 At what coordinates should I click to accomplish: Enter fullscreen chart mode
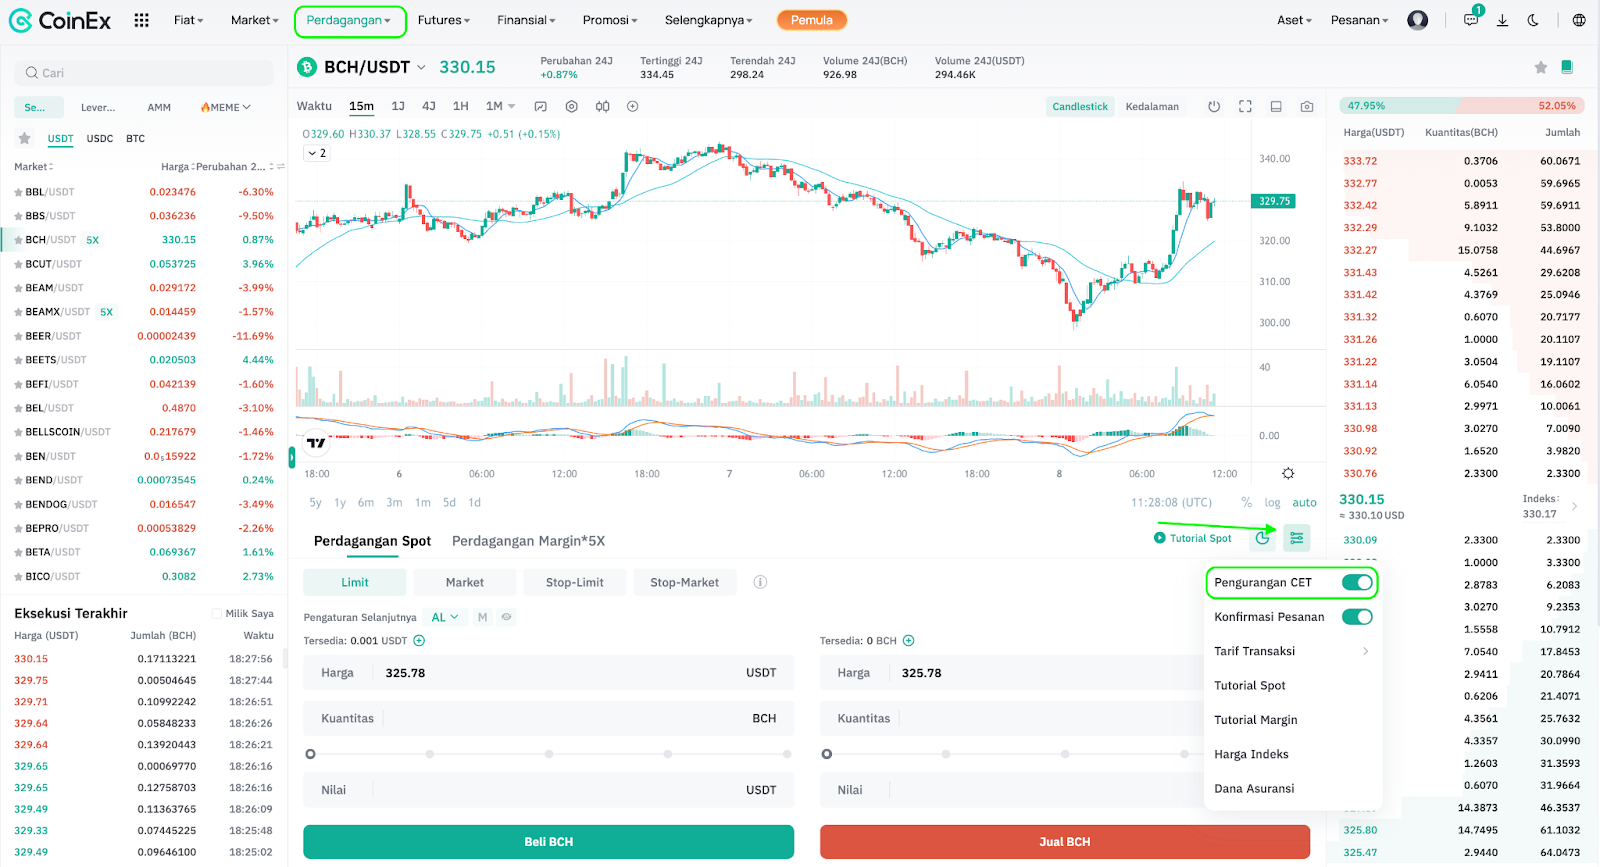pos(1245,106)
